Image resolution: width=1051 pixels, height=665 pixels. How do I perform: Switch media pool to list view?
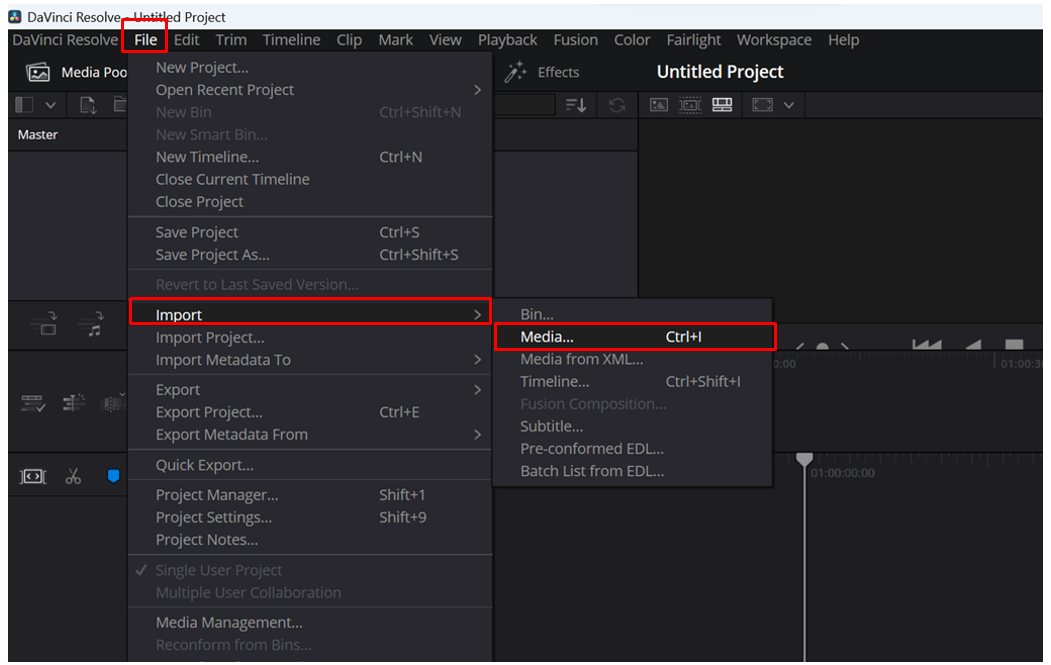pos(723,105)
